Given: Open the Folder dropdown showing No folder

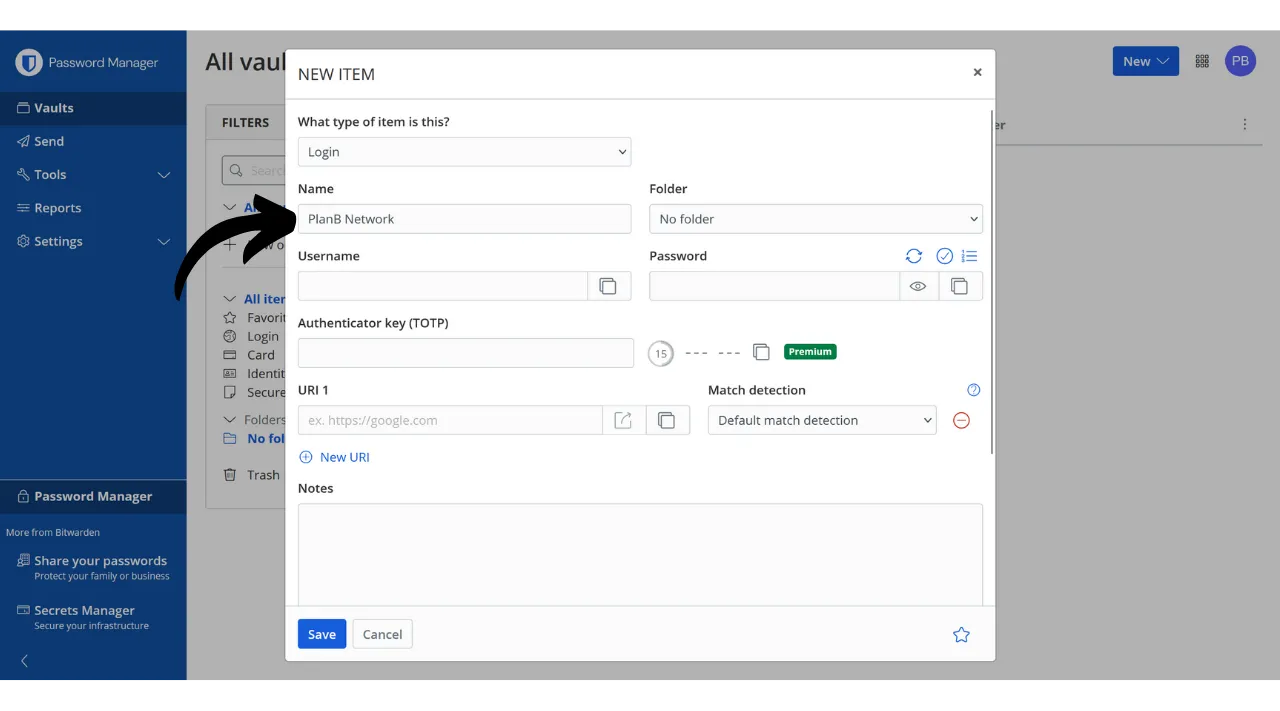Looking at the screenshot, I should click(815, 219).
